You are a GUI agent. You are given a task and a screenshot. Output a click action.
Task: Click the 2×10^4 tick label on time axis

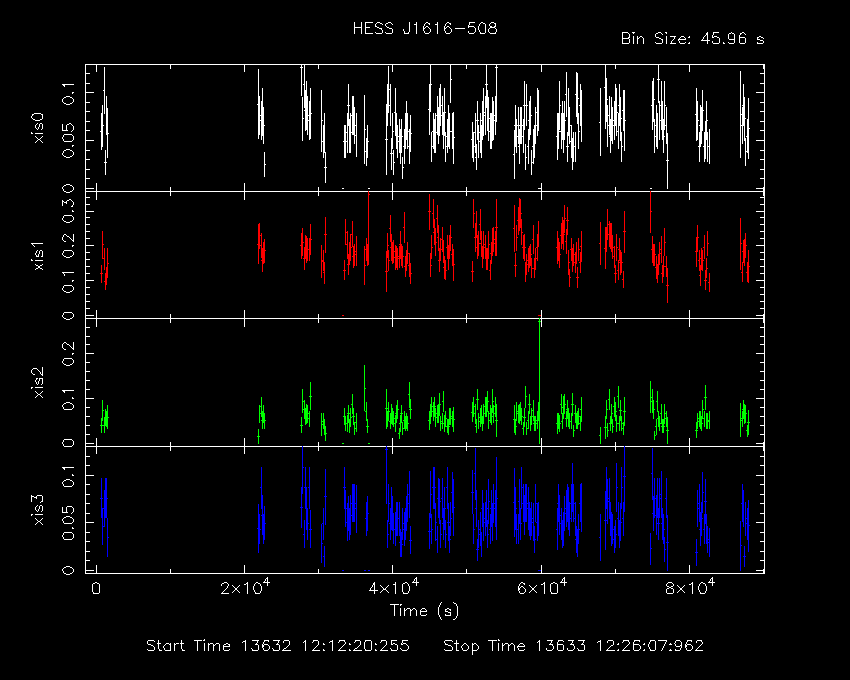pyautogui.click(x=245, y=586)
